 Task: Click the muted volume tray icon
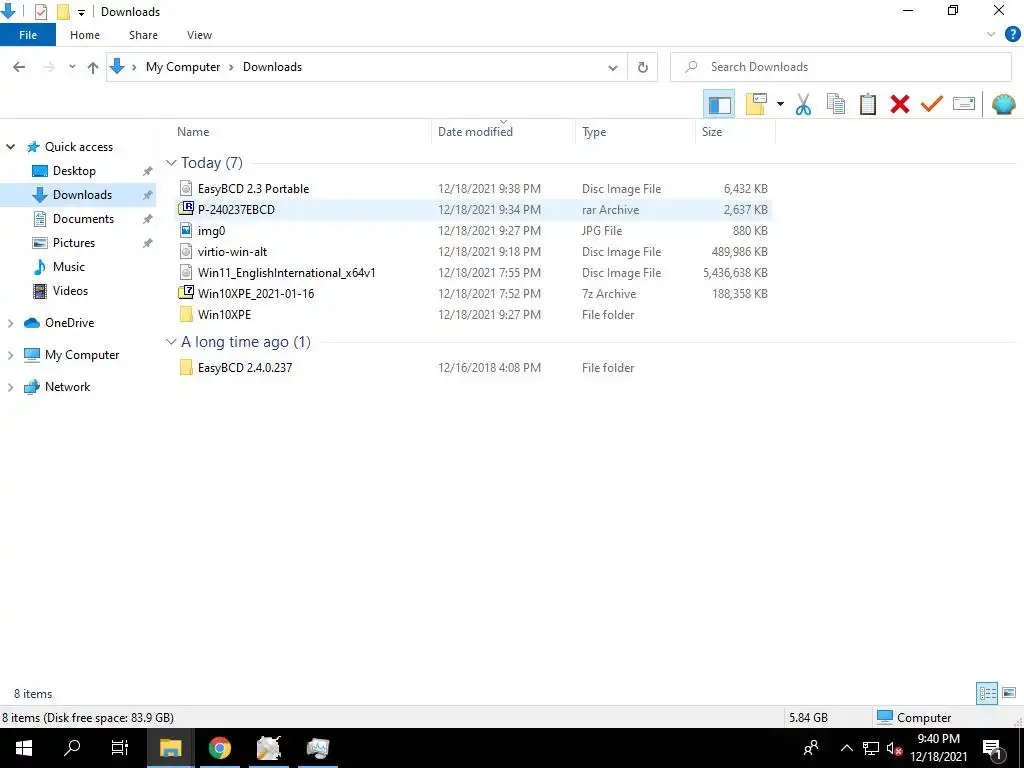pos(893,748)
